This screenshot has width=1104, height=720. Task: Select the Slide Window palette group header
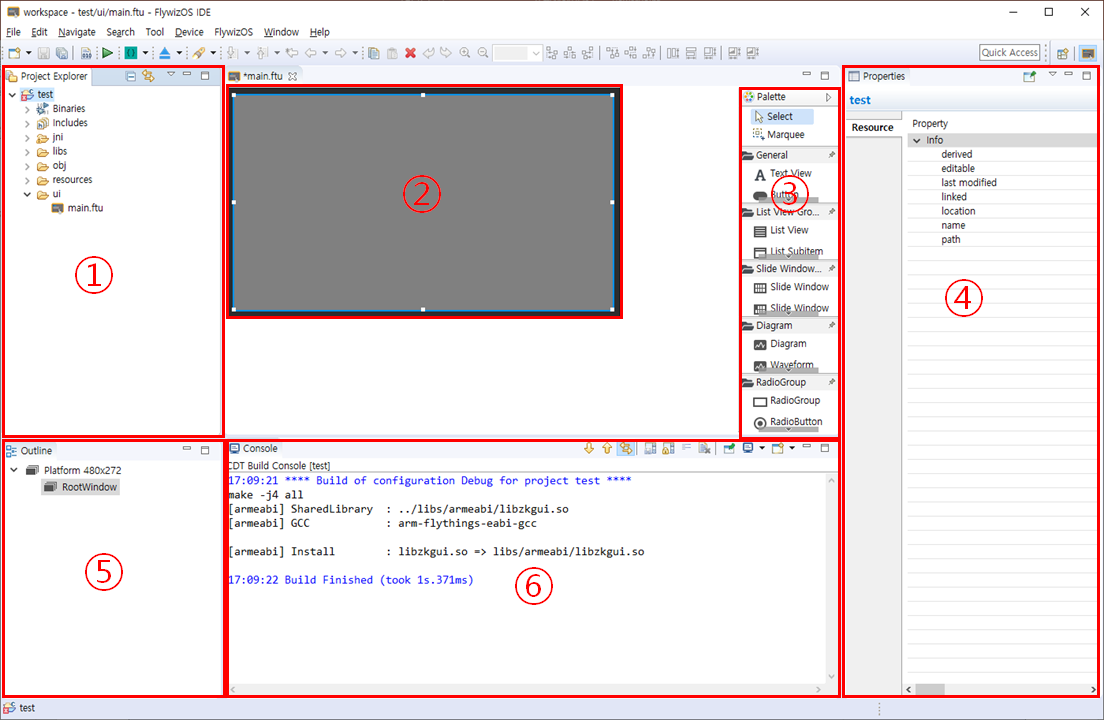[x=788, y=269]
